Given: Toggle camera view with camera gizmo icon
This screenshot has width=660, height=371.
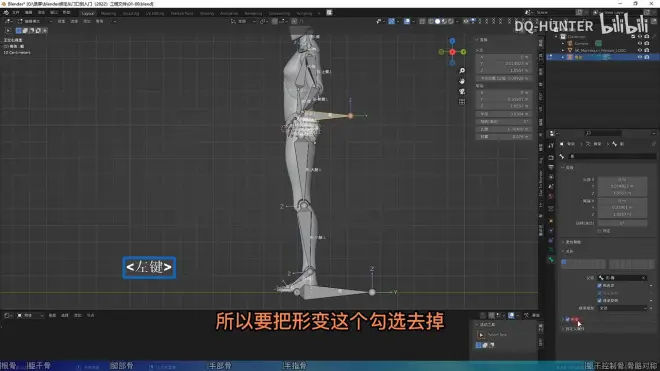Looking at the screenshot, I should 462,91.
